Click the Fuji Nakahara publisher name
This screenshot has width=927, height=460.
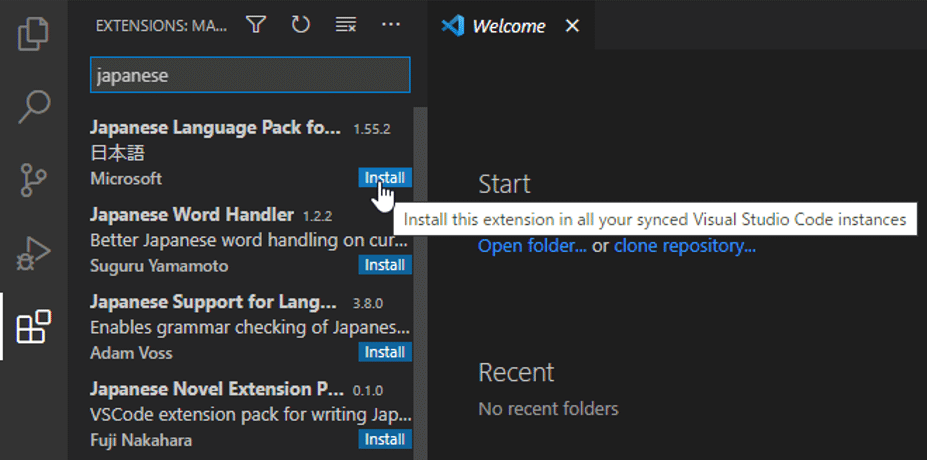pyautogui.click(x=141, y=440)
